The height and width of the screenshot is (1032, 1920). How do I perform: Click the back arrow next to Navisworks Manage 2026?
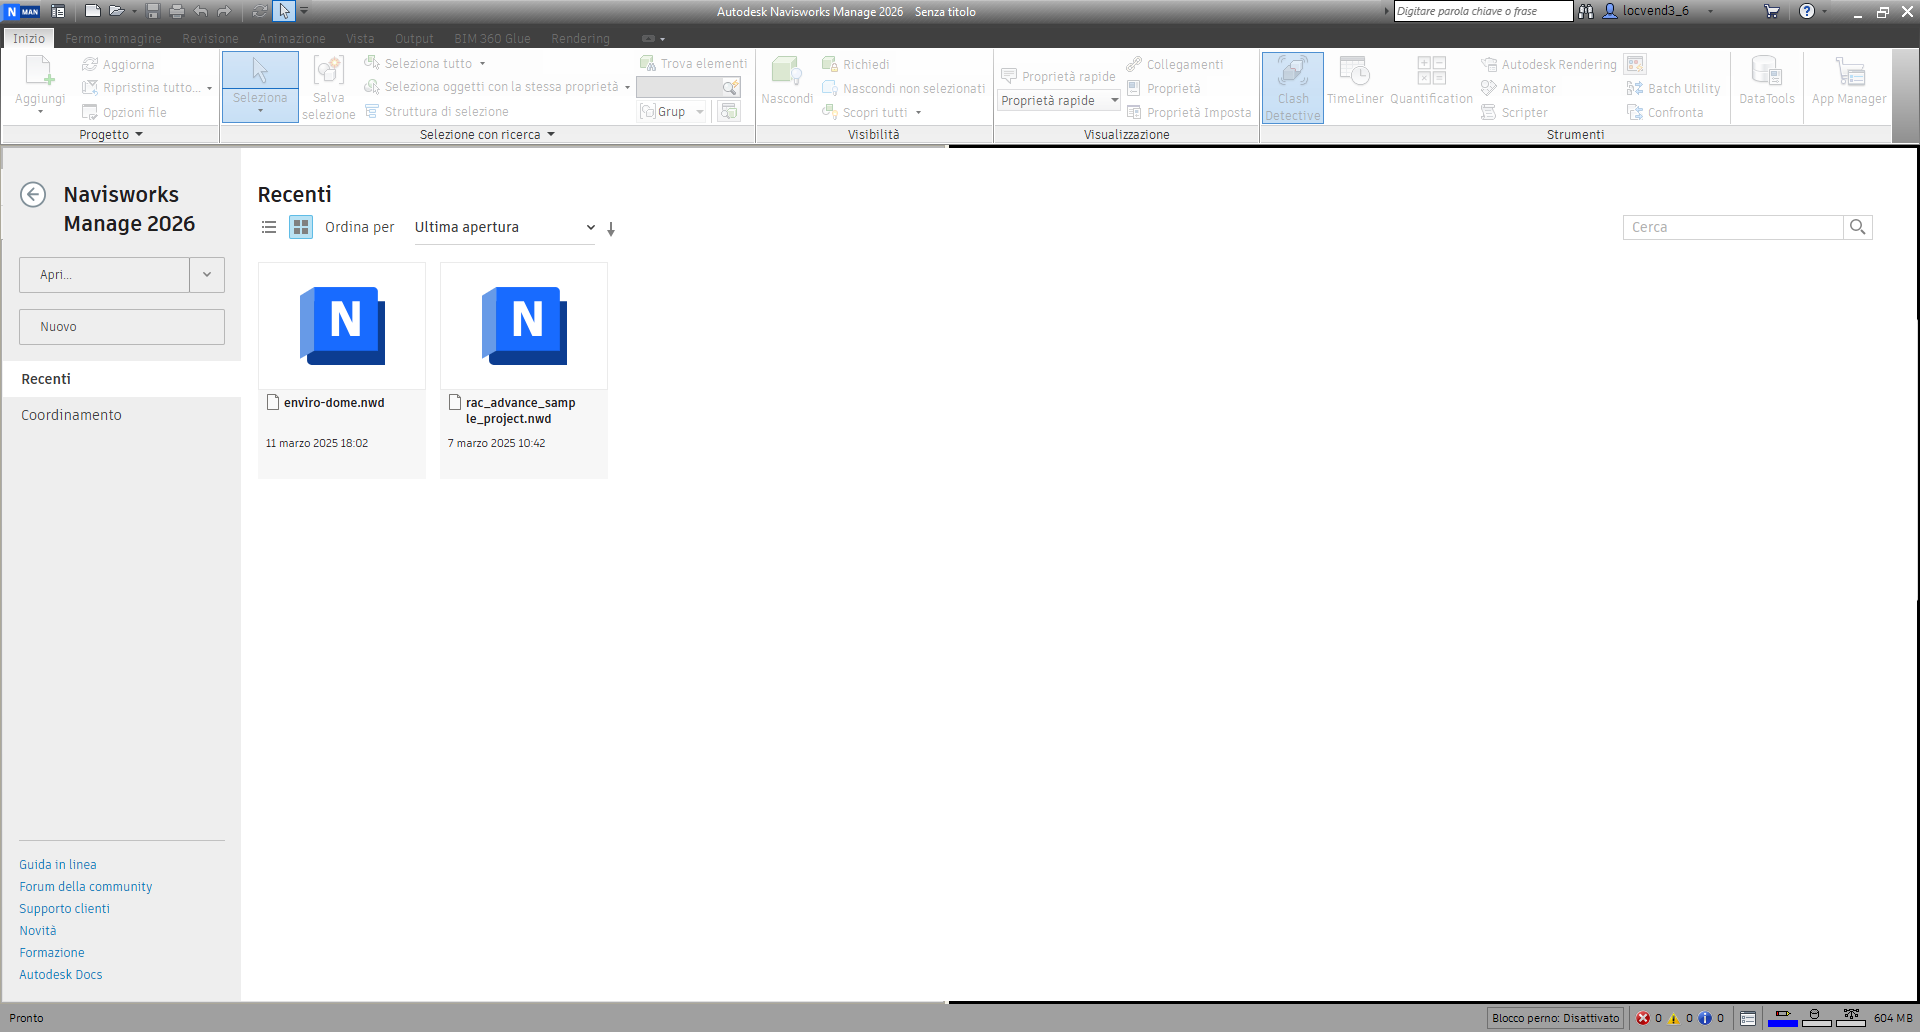[x=33, y=194]
